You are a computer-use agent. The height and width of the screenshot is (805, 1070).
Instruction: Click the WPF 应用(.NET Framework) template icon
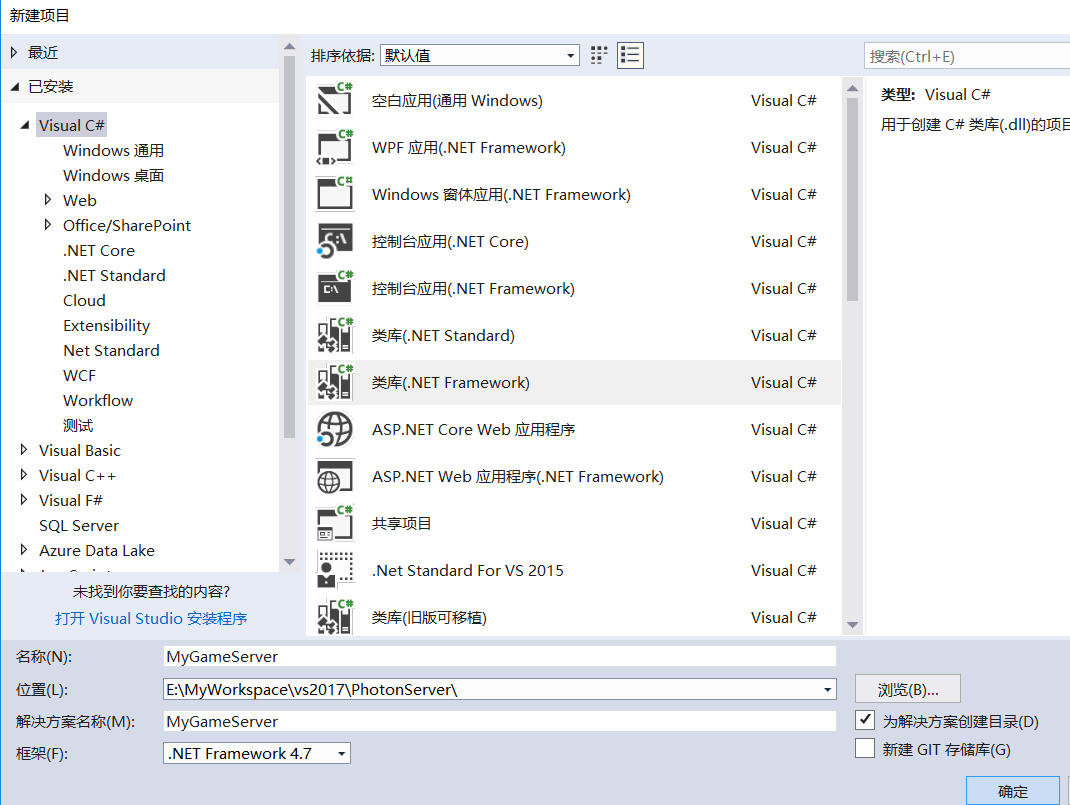click(x=334, y=147)
